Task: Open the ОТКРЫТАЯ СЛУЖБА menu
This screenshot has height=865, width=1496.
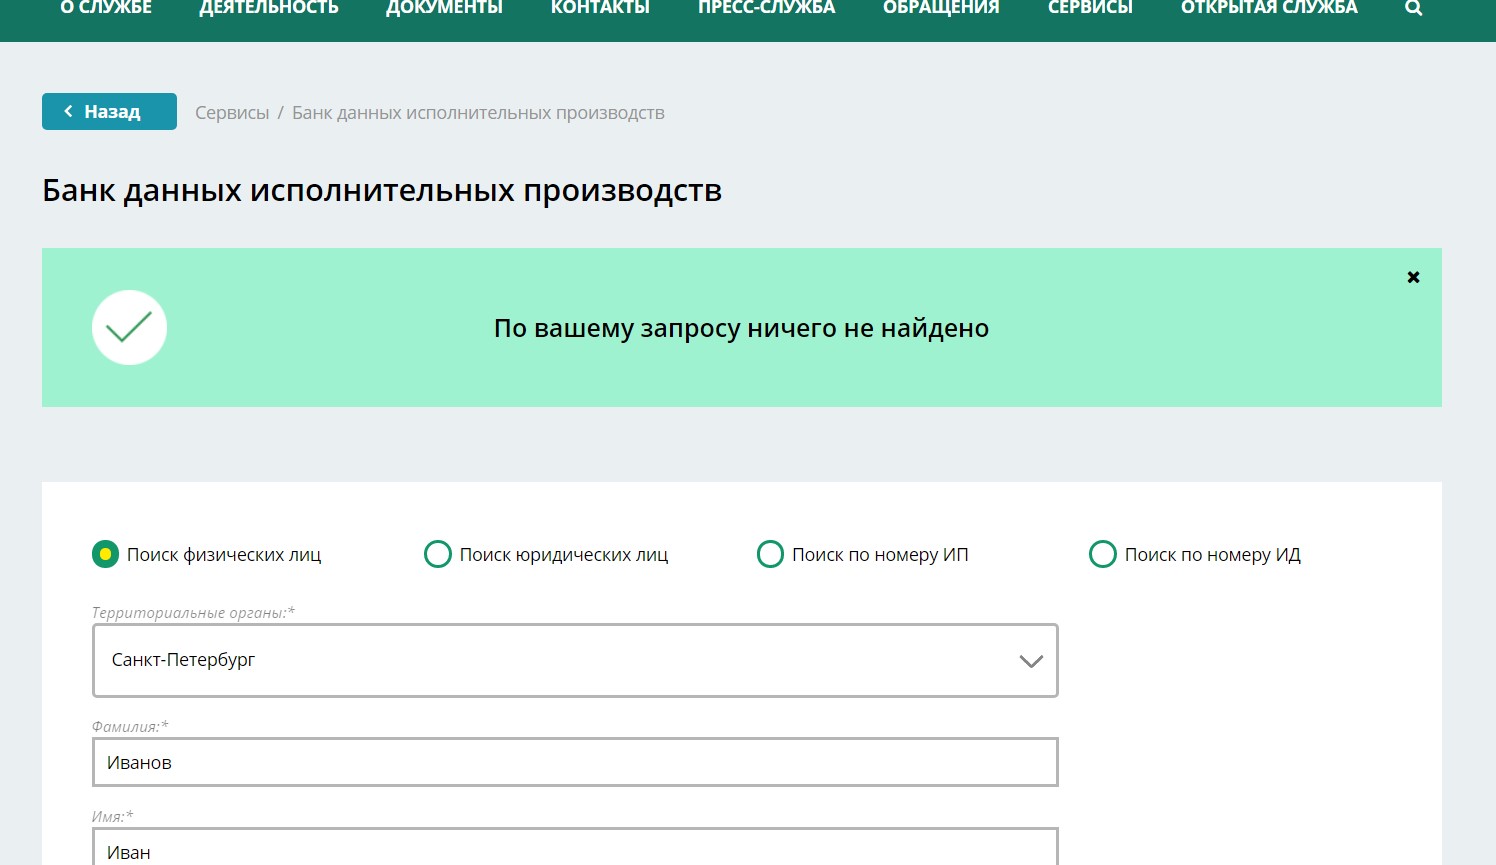Action: pyautogui.click(x=1269, y=8)
